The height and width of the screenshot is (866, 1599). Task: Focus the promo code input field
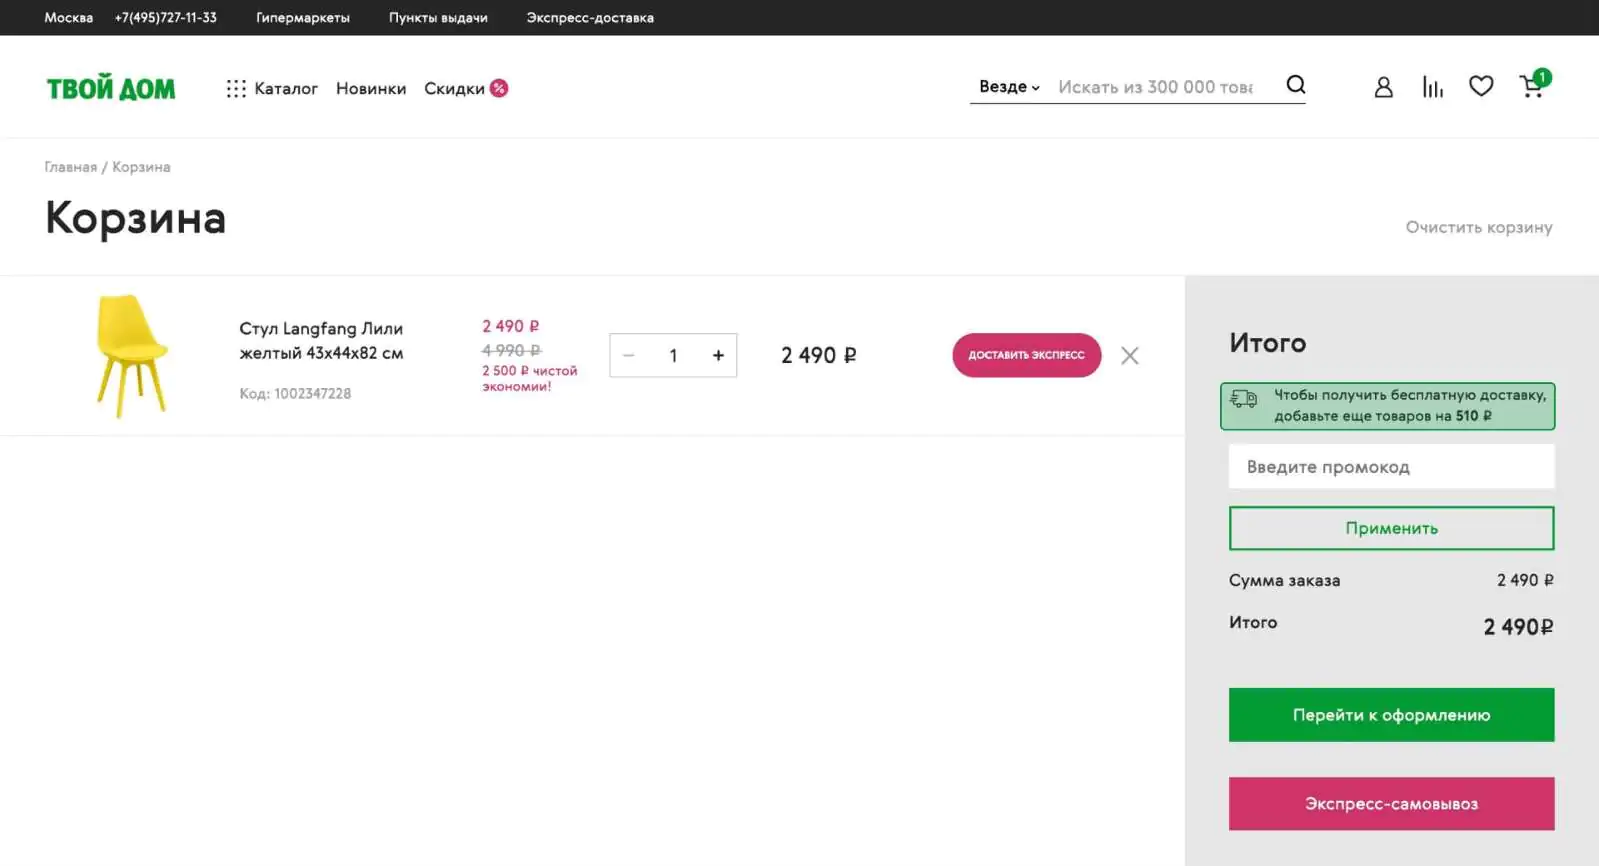[1391, 467]
